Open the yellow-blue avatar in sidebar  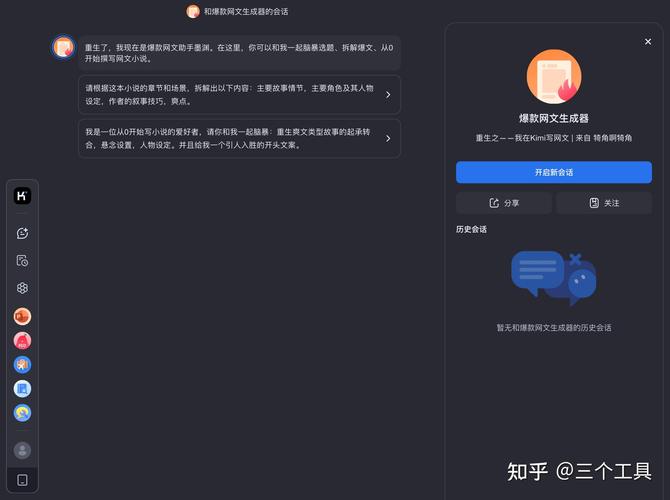tap(22, 413)
